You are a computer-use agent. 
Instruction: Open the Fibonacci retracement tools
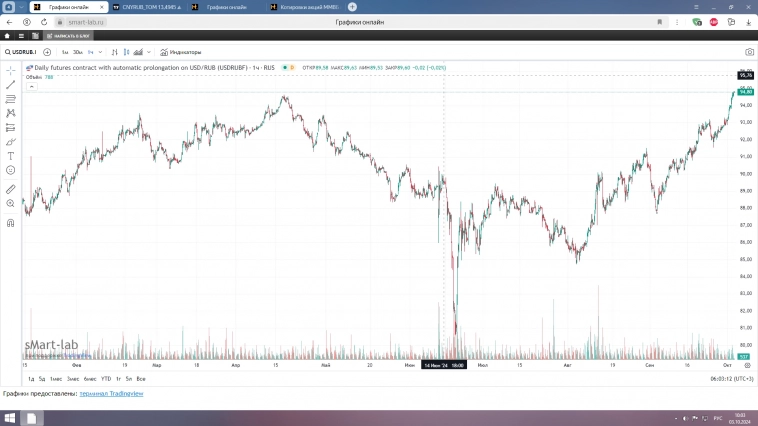coord(11,99)
